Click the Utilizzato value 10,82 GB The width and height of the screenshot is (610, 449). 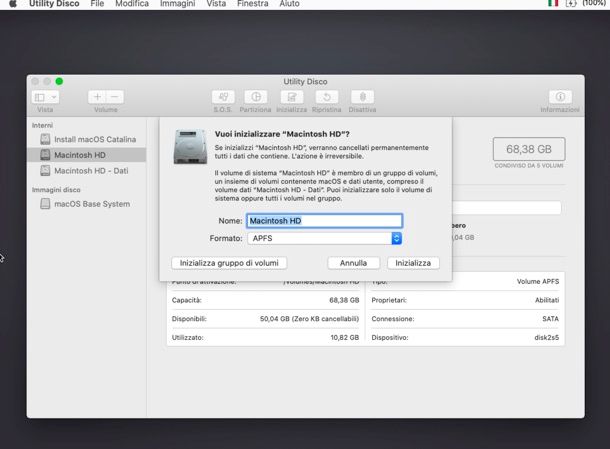point(345,338)
